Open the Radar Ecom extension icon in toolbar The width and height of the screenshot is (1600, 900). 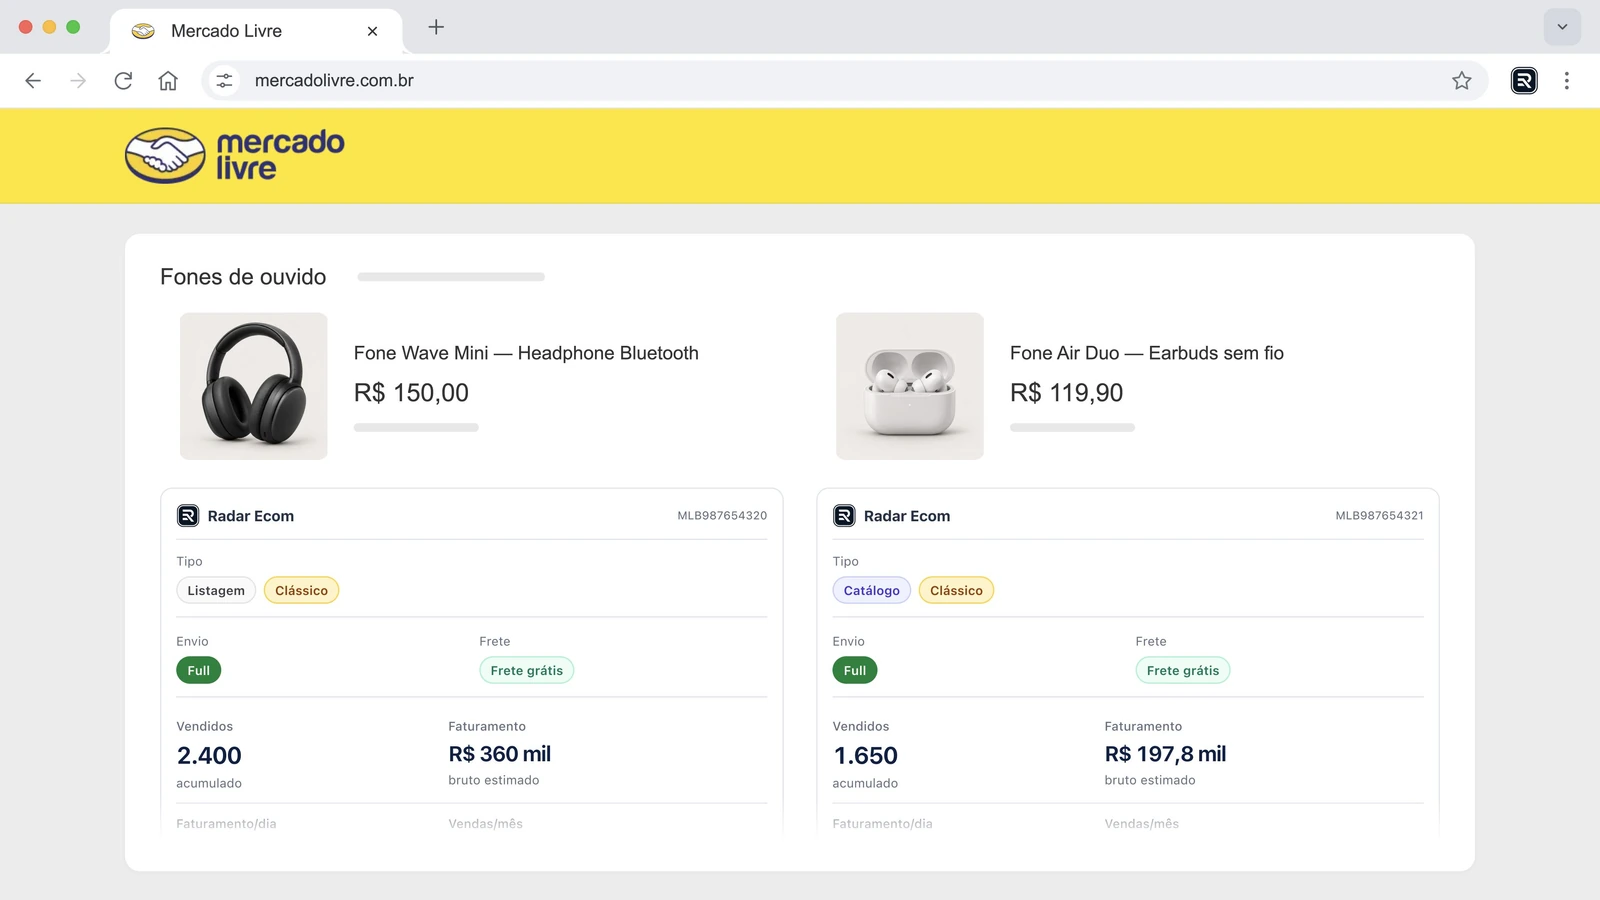click(1524, 81)
